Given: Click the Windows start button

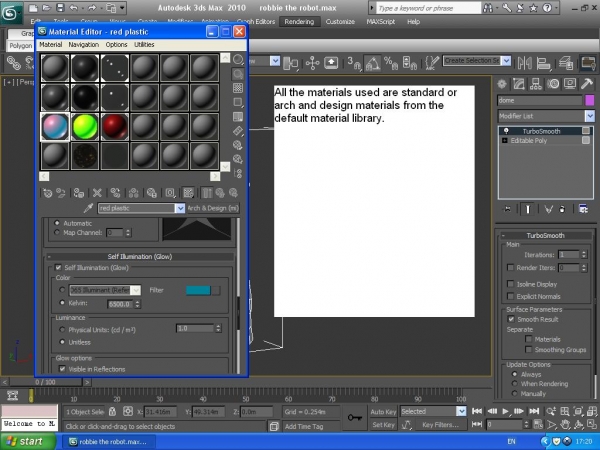Looking at the screenshot, I should coord(27,442).
